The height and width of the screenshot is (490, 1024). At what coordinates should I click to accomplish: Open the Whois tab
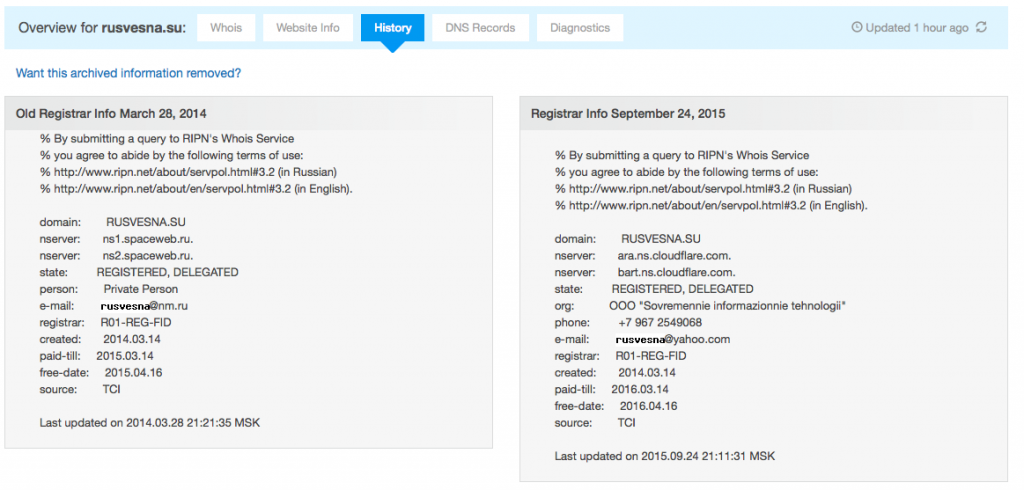[x=226, y=28]
